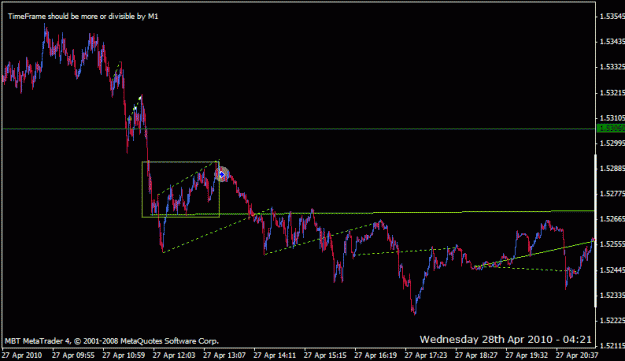Click the '27 Apr 10:59' time axis label

124,355
